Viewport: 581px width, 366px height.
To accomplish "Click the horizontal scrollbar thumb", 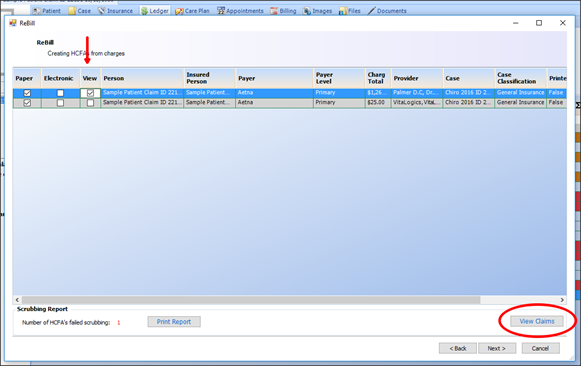I will [x=251, y=300].
